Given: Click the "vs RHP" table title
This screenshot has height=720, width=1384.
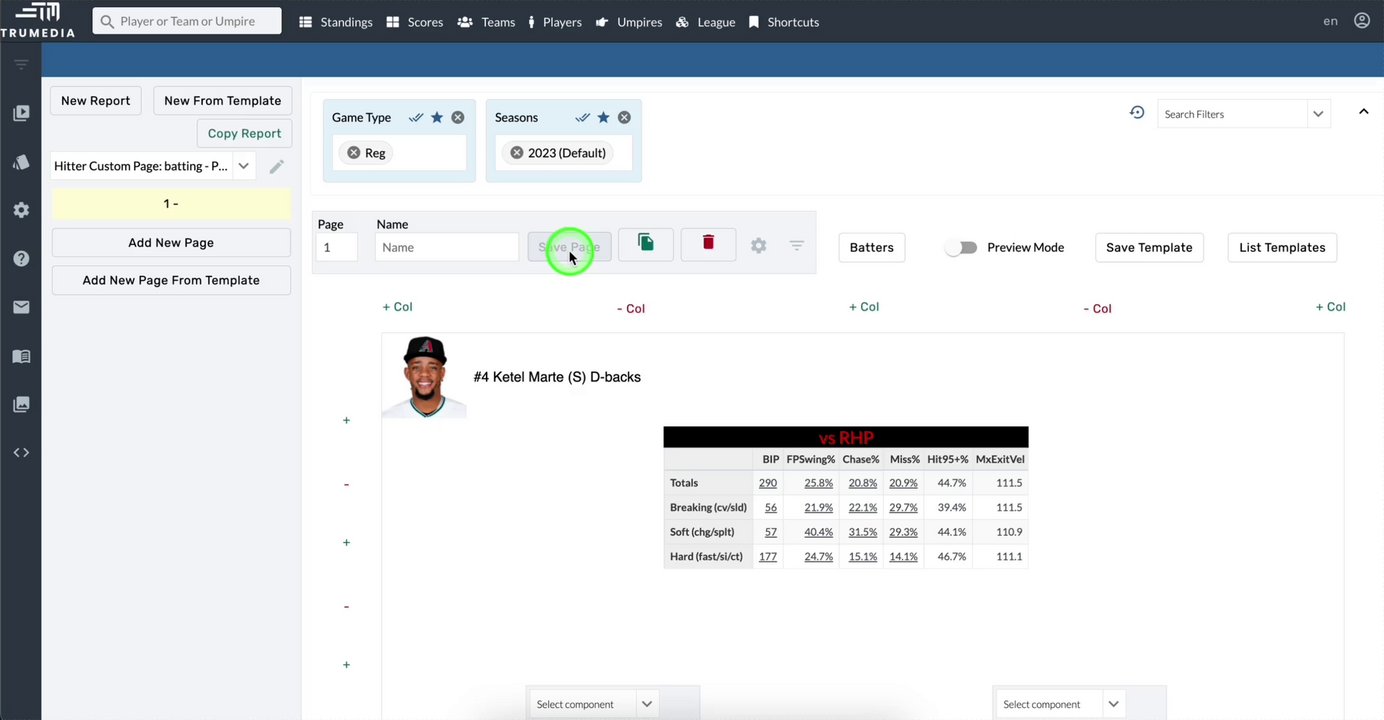Looking at the screenshot, I should click(846, 437).
